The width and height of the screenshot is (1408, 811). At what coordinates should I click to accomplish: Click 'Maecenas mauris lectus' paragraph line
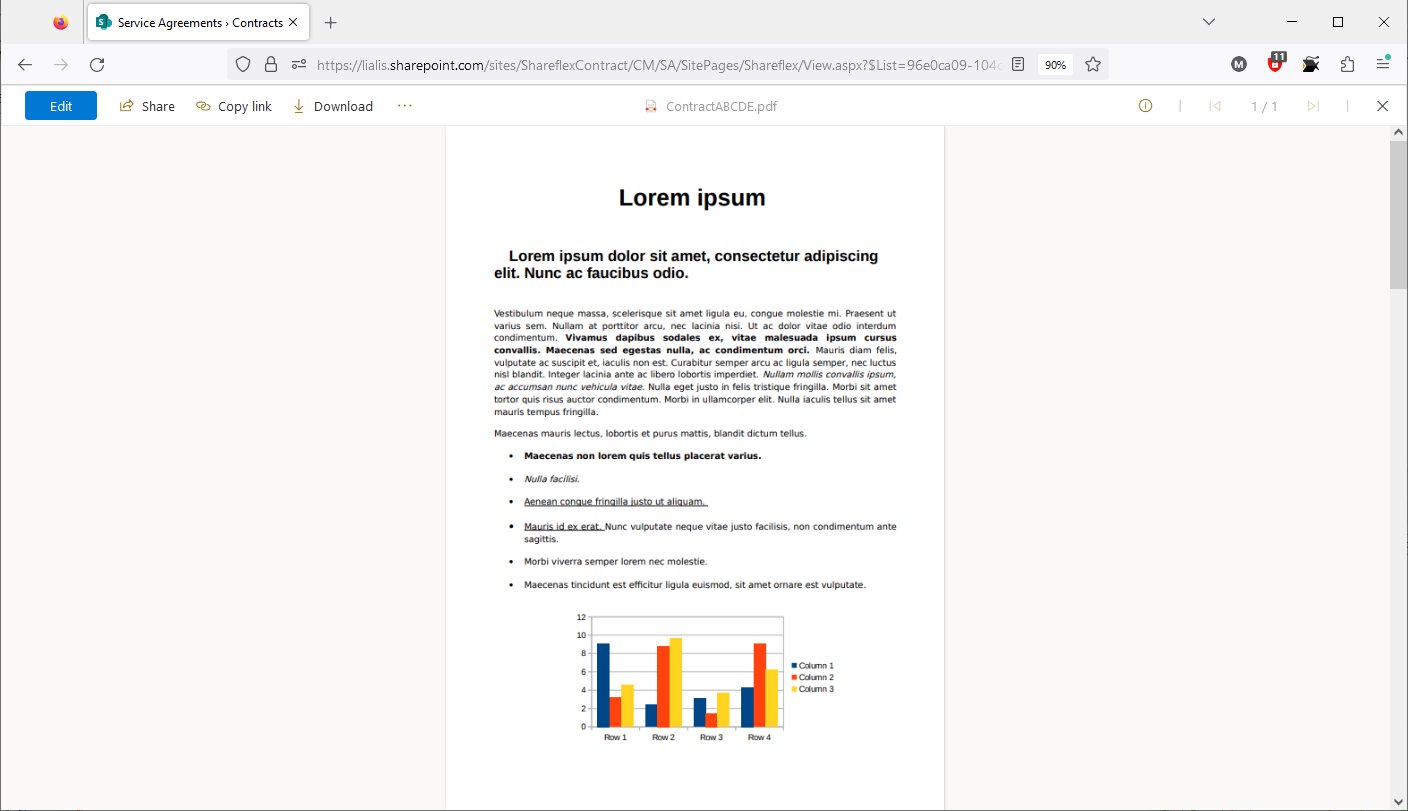tap(650, 434)
